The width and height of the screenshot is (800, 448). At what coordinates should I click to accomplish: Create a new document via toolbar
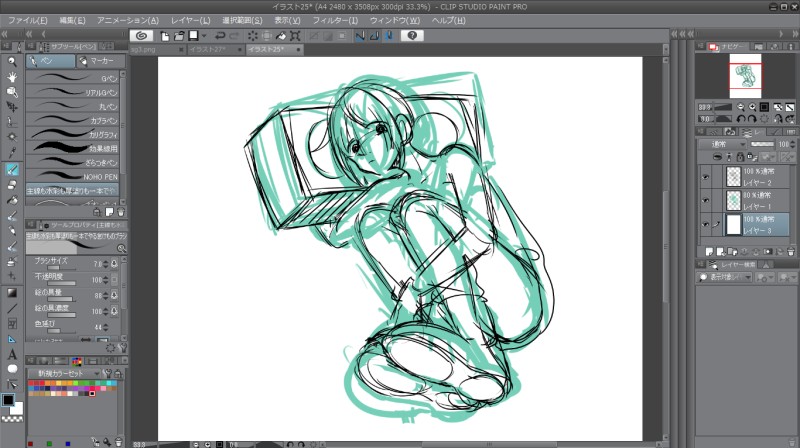(165, 36)
